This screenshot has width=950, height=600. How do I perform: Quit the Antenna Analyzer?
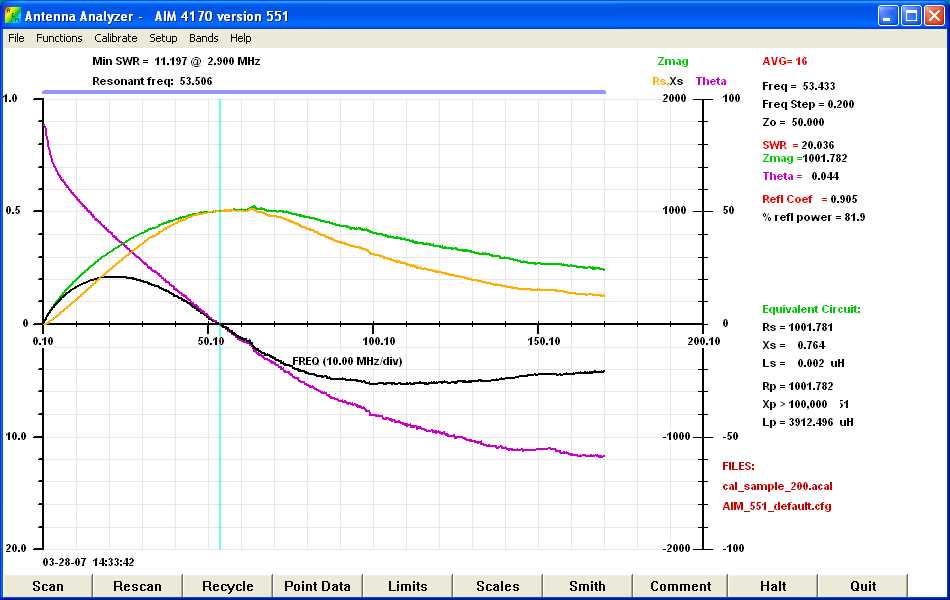(863, 586)
